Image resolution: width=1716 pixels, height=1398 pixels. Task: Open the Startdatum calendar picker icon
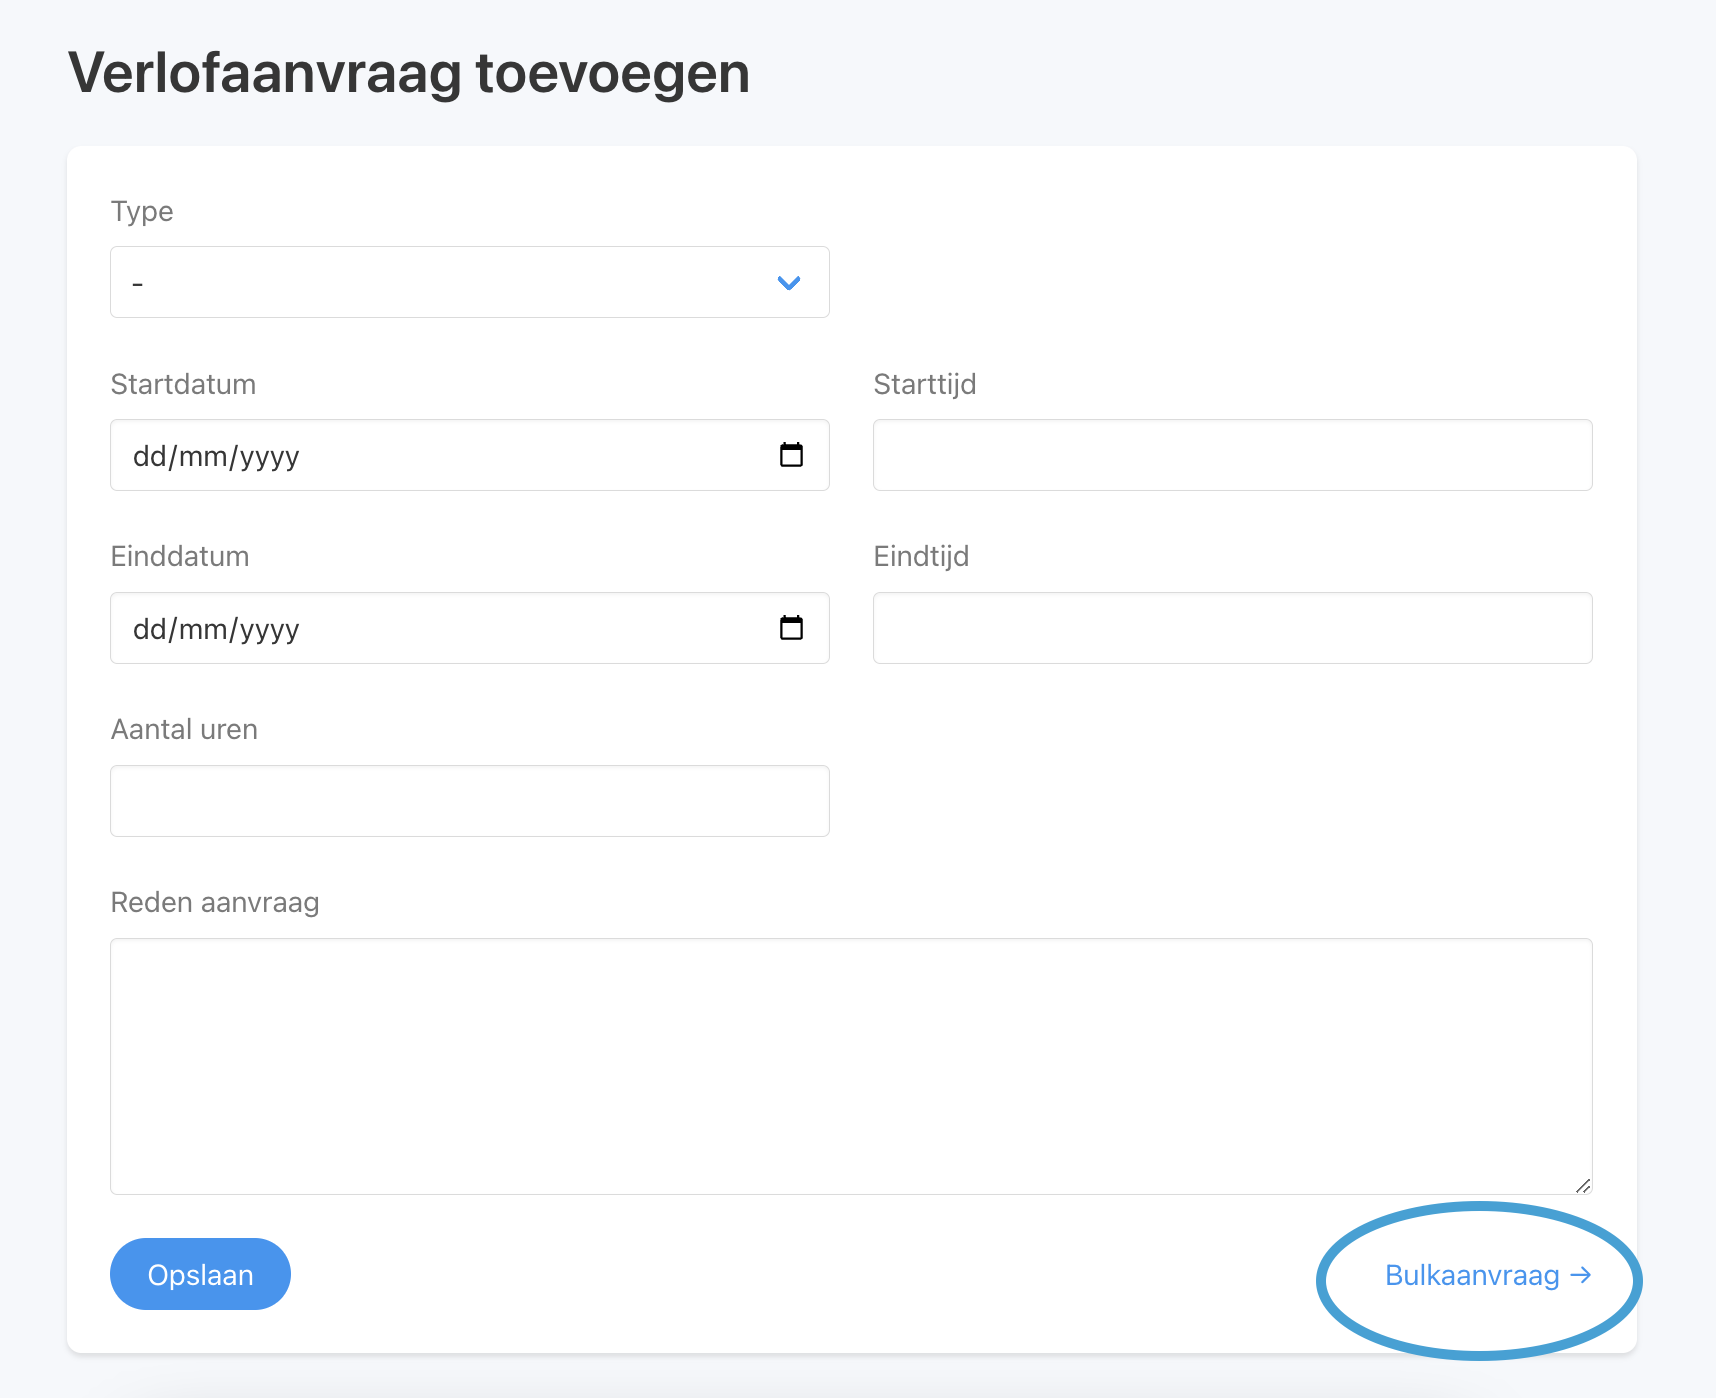tap(791, 455)
